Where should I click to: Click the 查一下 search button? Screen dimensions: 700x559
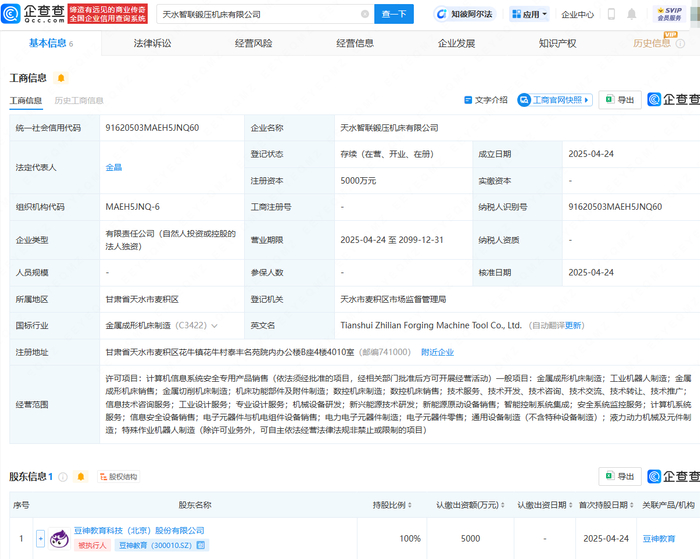click(x=395, y=14)
